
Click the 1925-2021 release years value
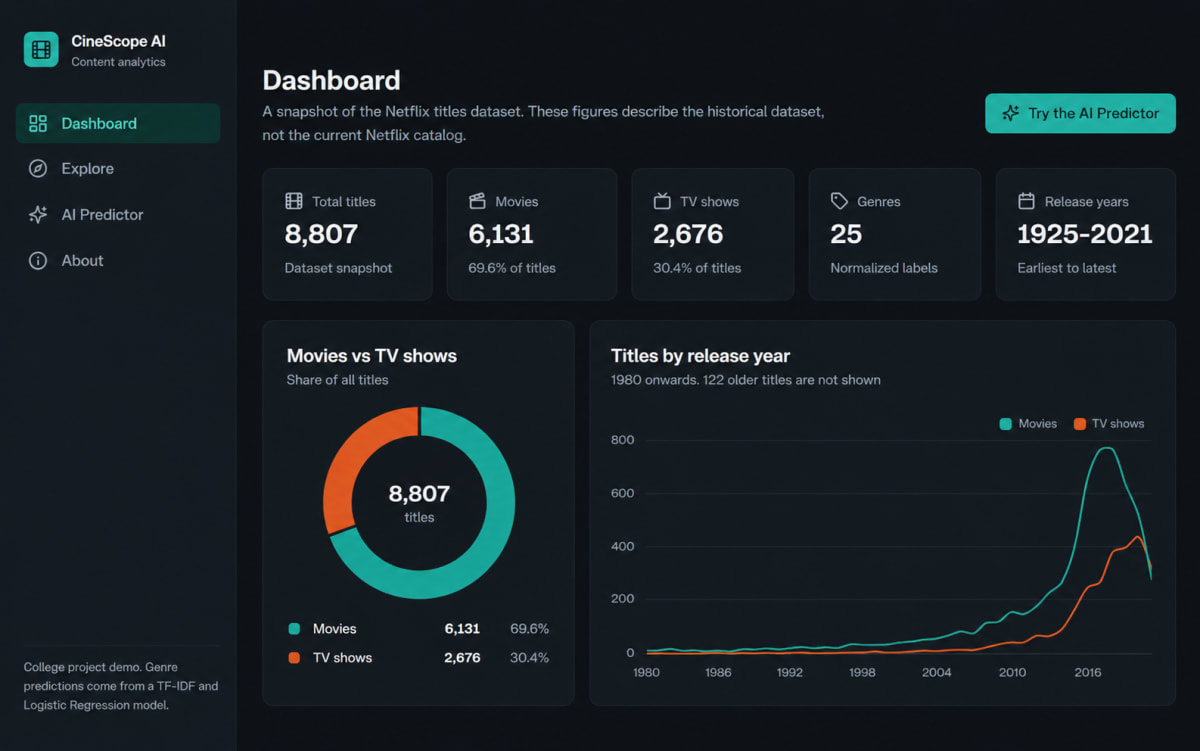pos(1085,234)
